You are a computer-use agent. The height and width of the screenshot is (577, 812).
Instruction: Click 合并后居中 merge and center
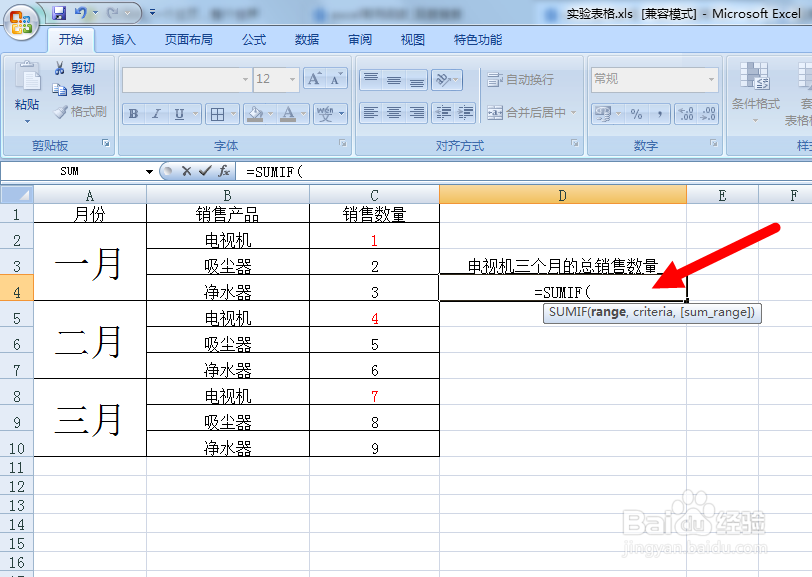point(526,112)
